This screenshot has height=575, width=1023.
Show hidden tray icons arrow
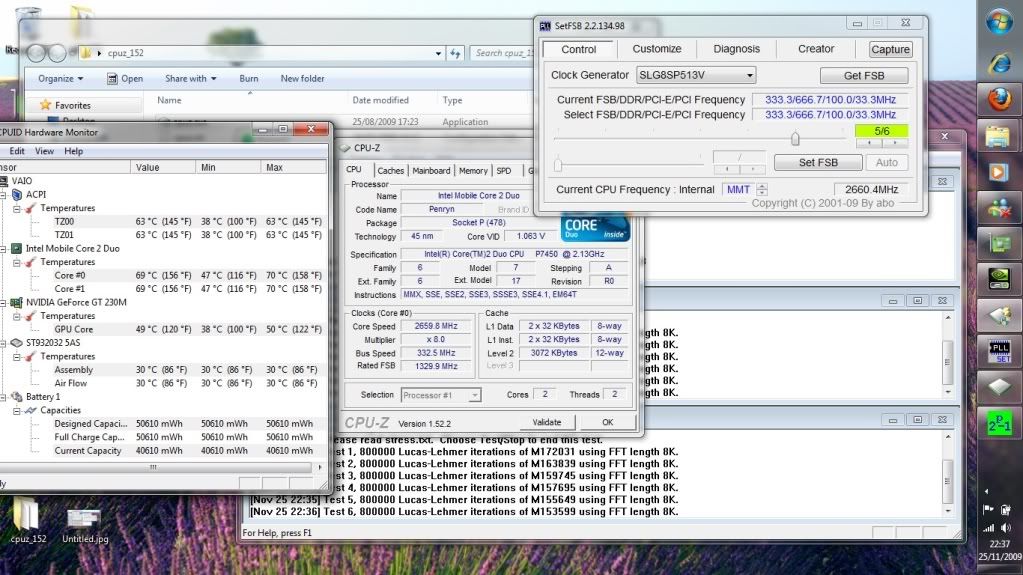pos(986,491)
